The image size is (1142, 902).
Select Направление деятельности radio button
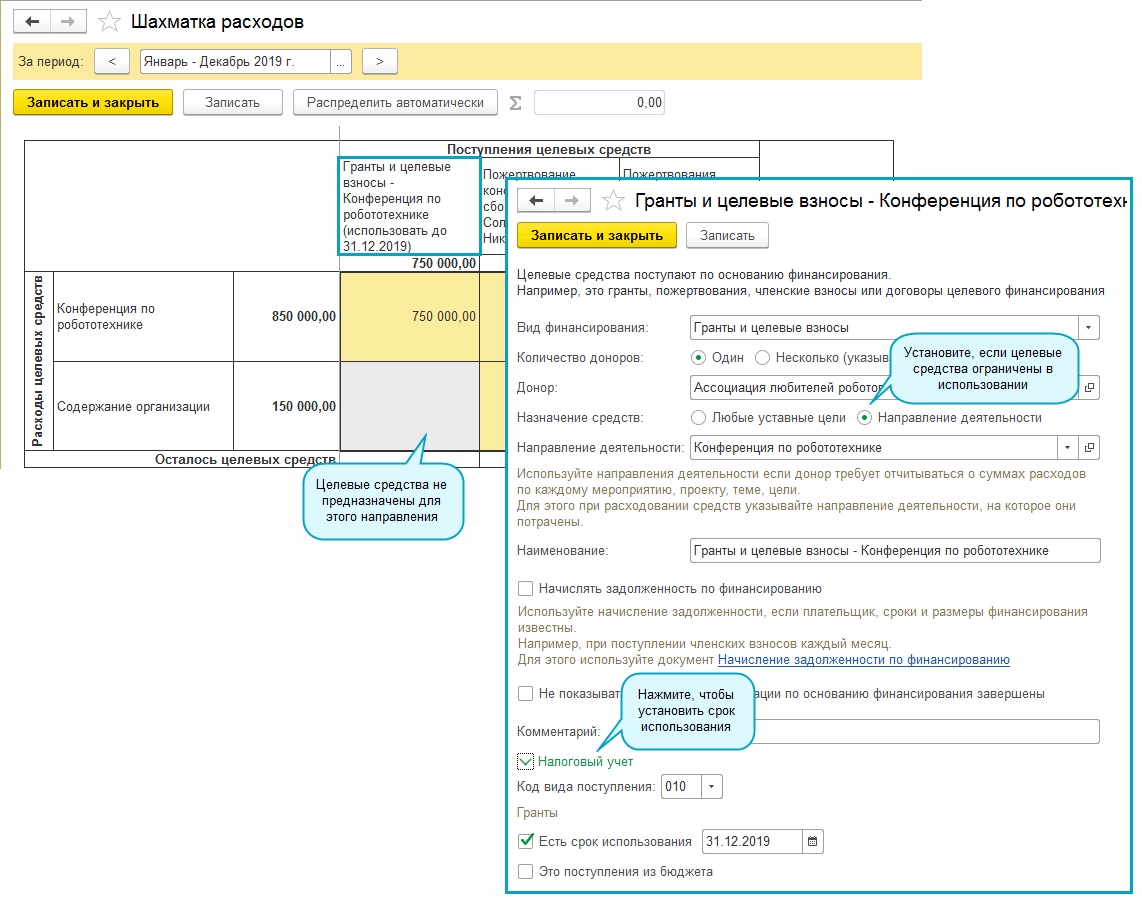click(865, 417)
